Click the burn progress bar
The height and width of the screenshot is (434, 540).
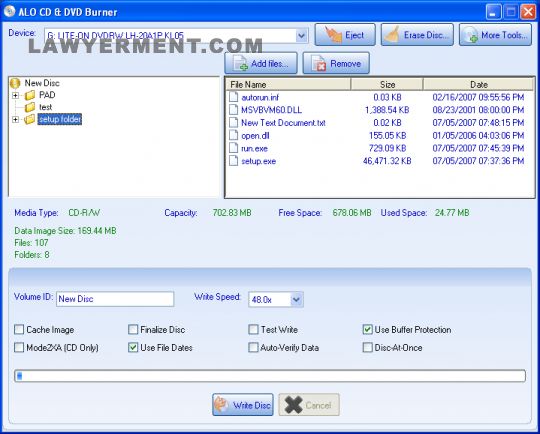tap(270, 376)
